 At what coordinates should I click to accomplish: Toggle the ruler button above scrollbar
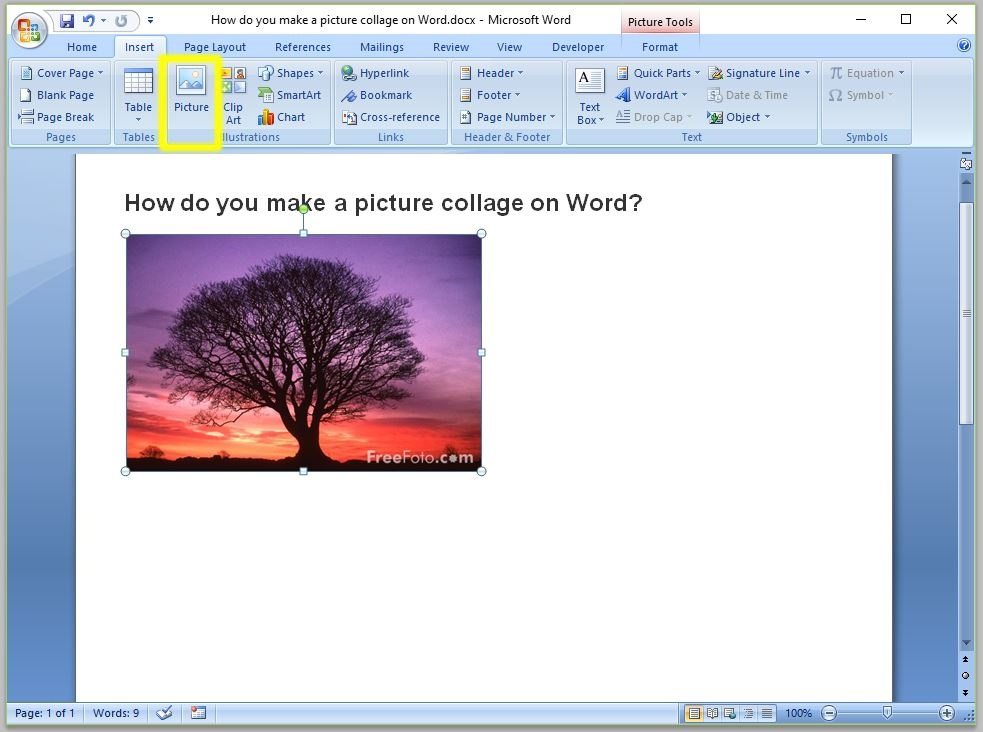966,163
